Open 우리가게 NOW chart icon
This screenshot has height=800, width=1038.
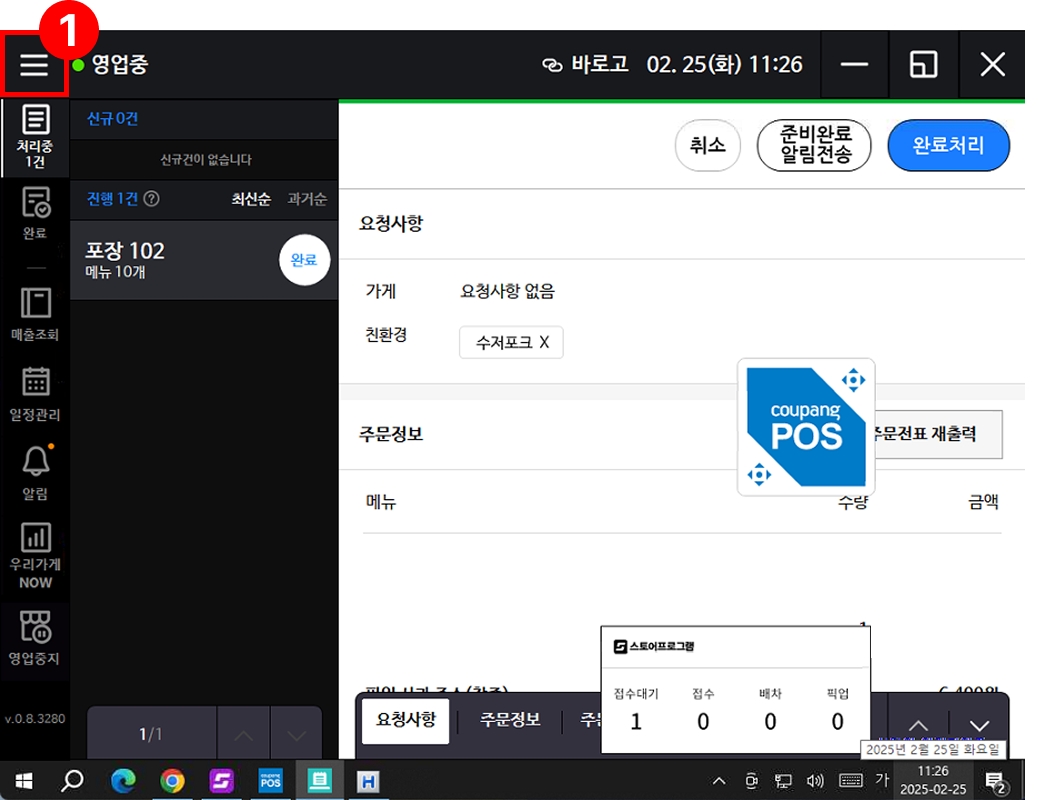pos(35,554)
